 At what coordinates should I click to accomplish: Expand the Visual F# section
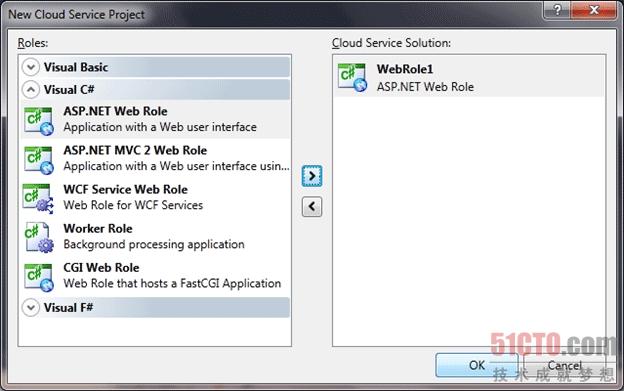point(31,307)
